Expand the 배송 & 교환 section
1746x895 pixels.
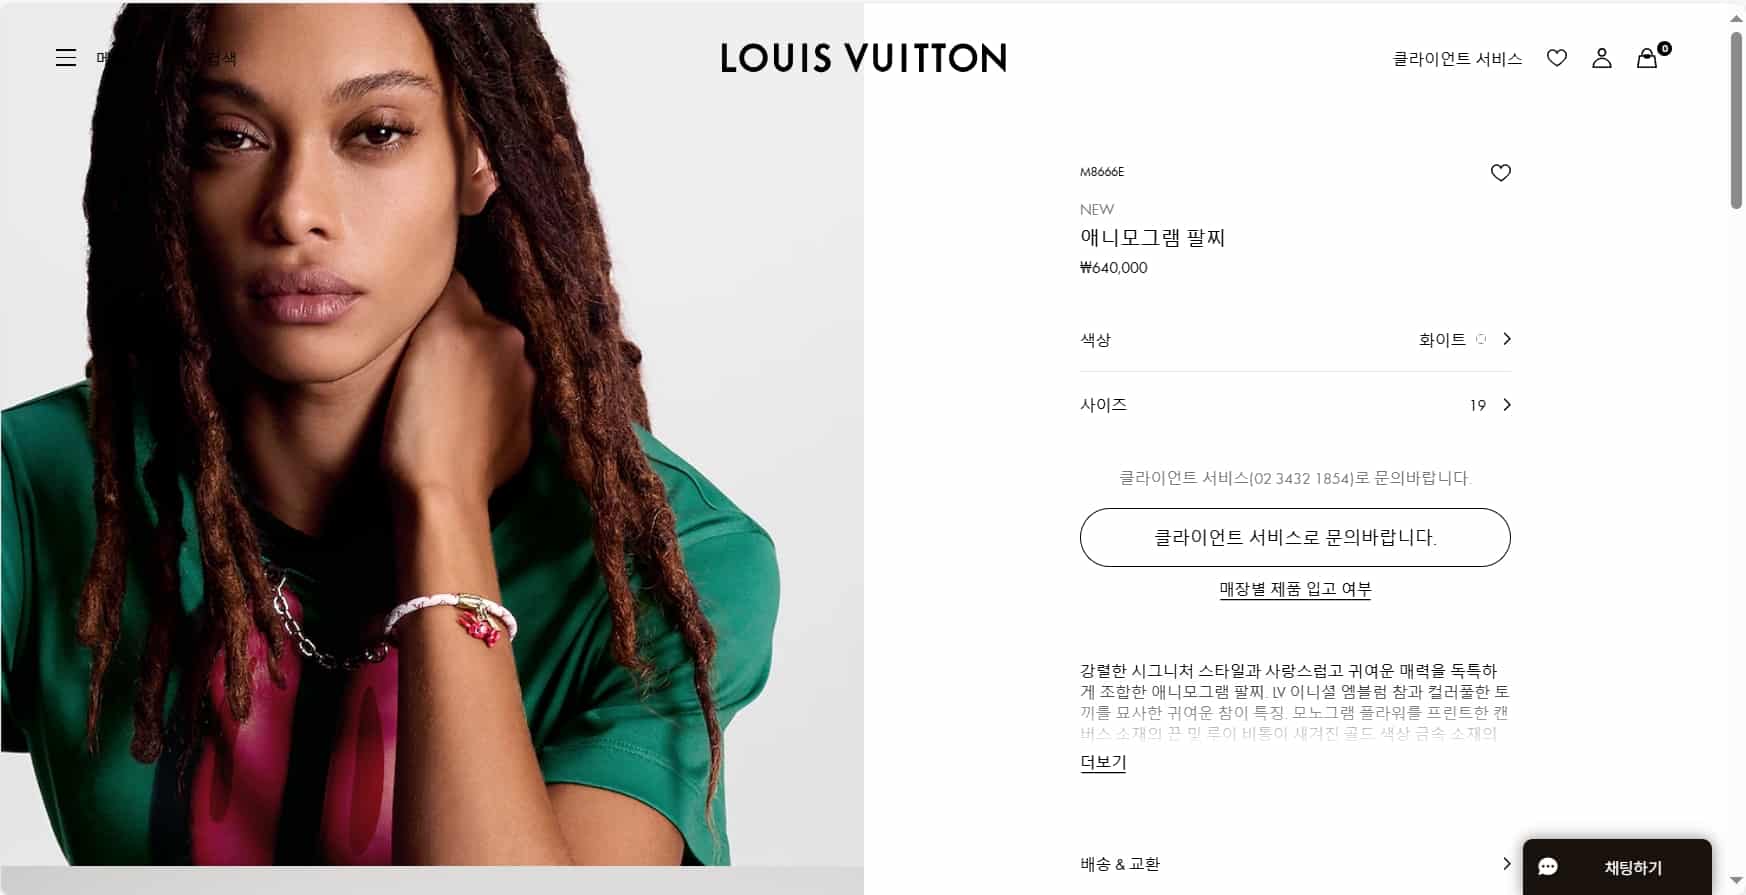coord(1296,864)
